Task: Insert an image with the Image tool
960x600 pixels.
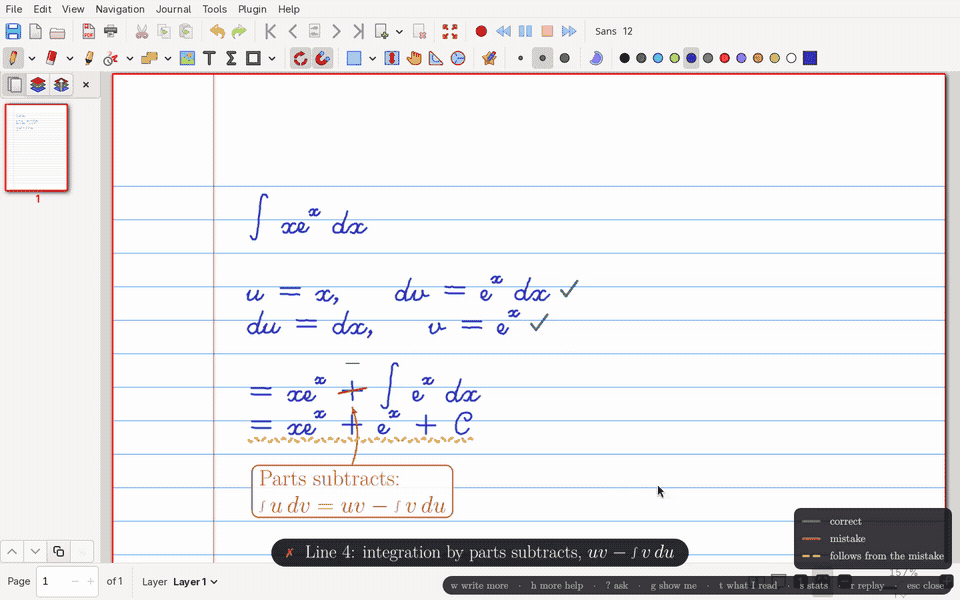Action: click(187, 58)
